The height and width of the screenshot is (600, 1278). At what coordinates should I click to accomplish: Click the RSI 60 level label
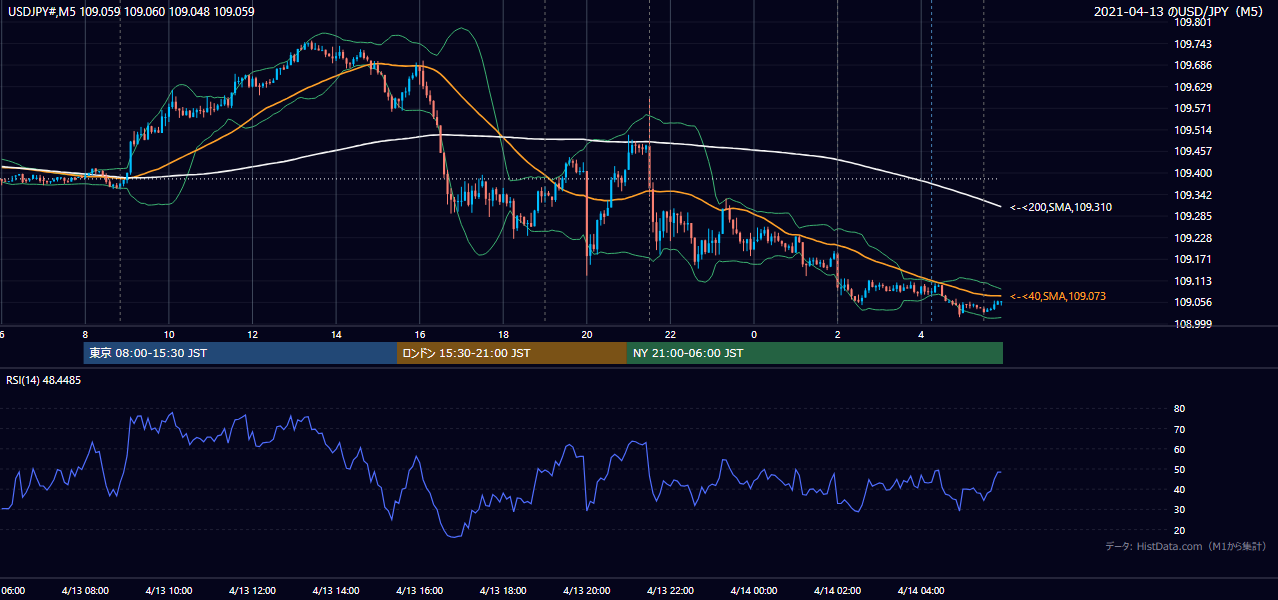point(1179,449)
